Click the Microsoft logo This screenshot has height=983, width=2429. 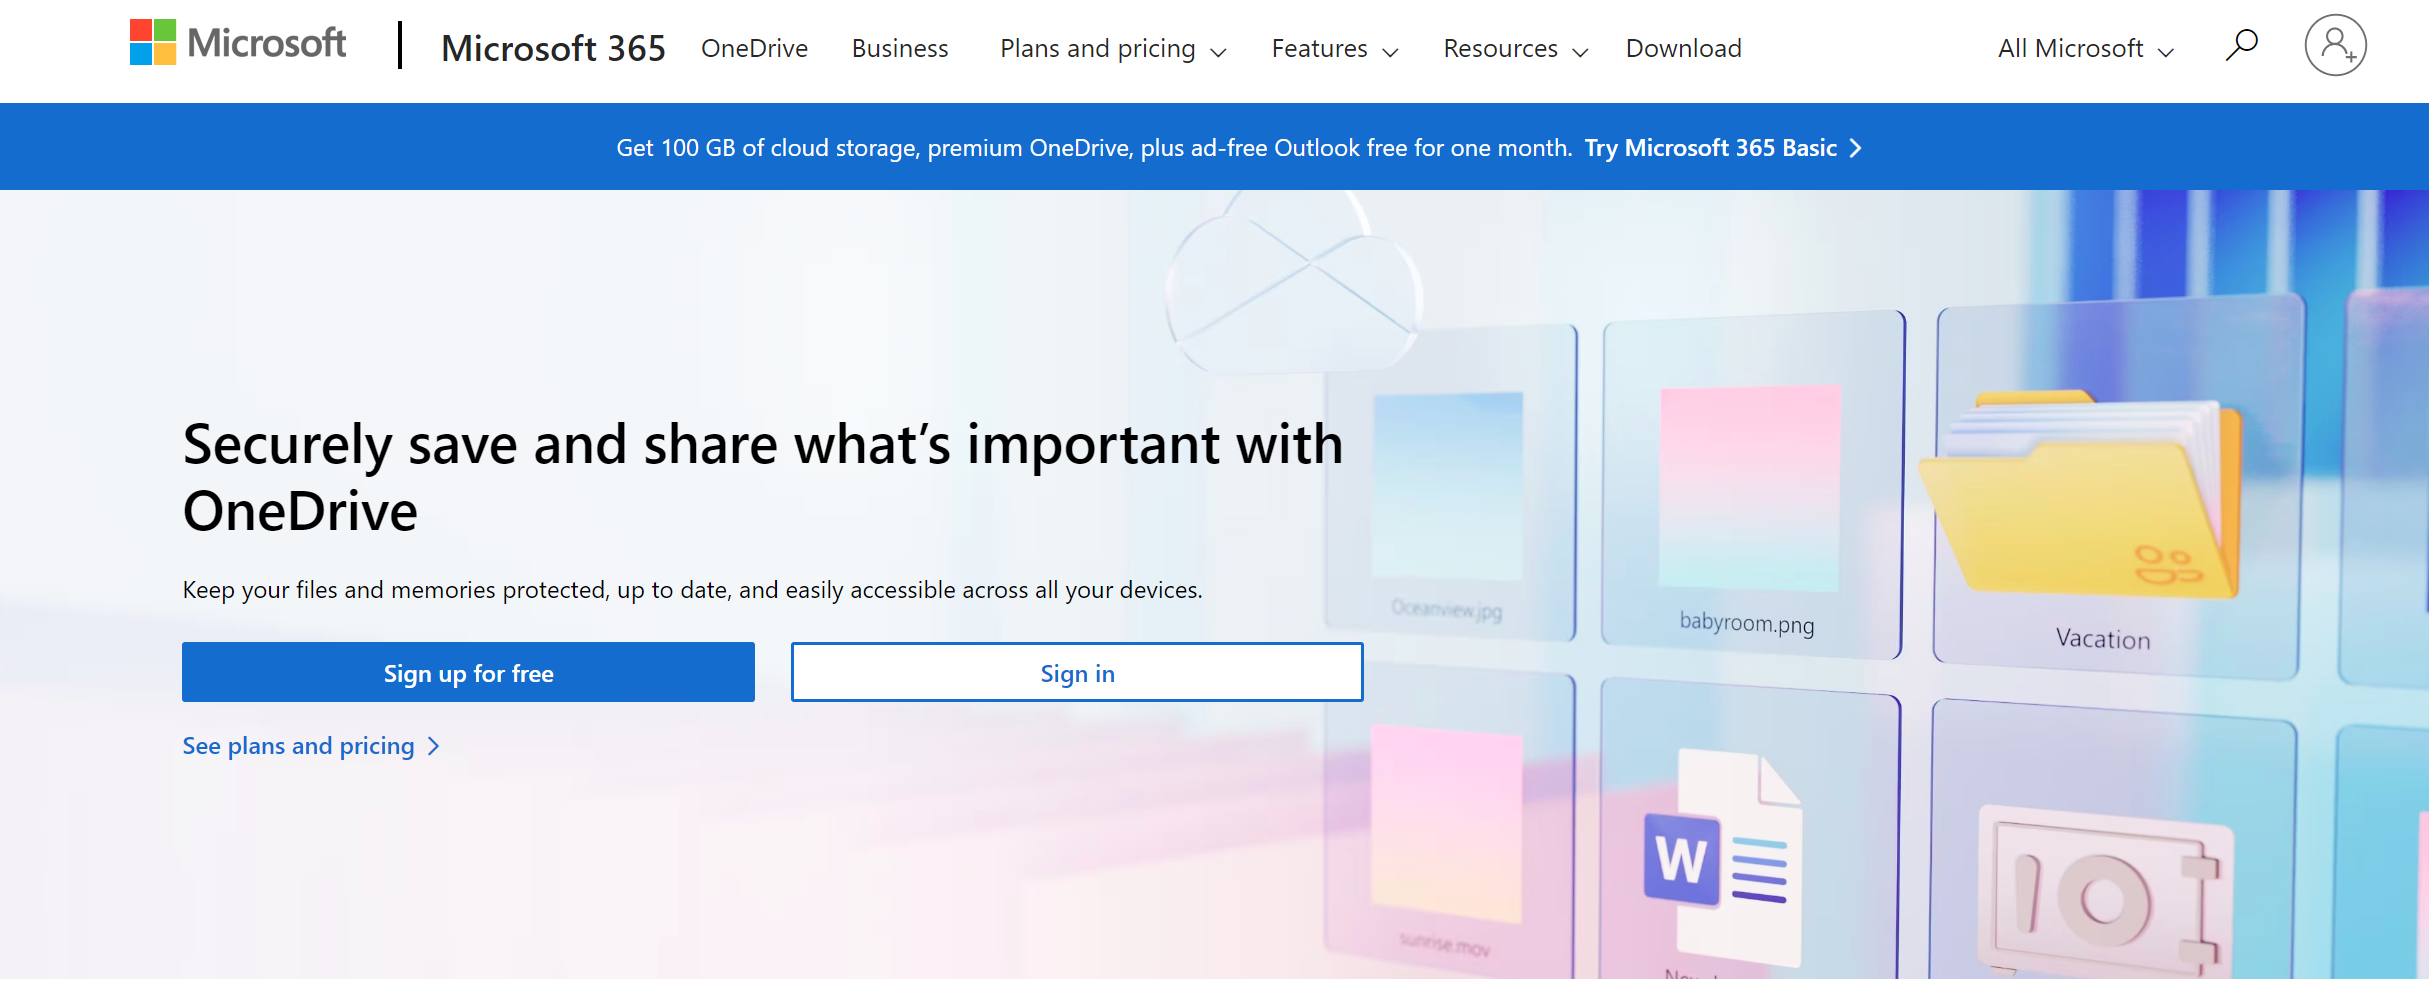[x=238, y=43]
